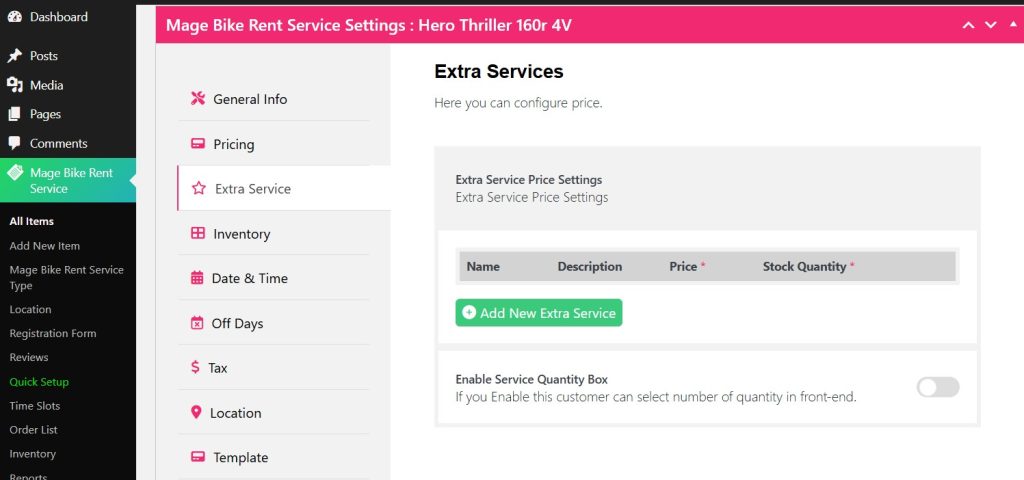Click the Off Days calendar icon
Screen dimensions: 1024x480
(196, 323)
